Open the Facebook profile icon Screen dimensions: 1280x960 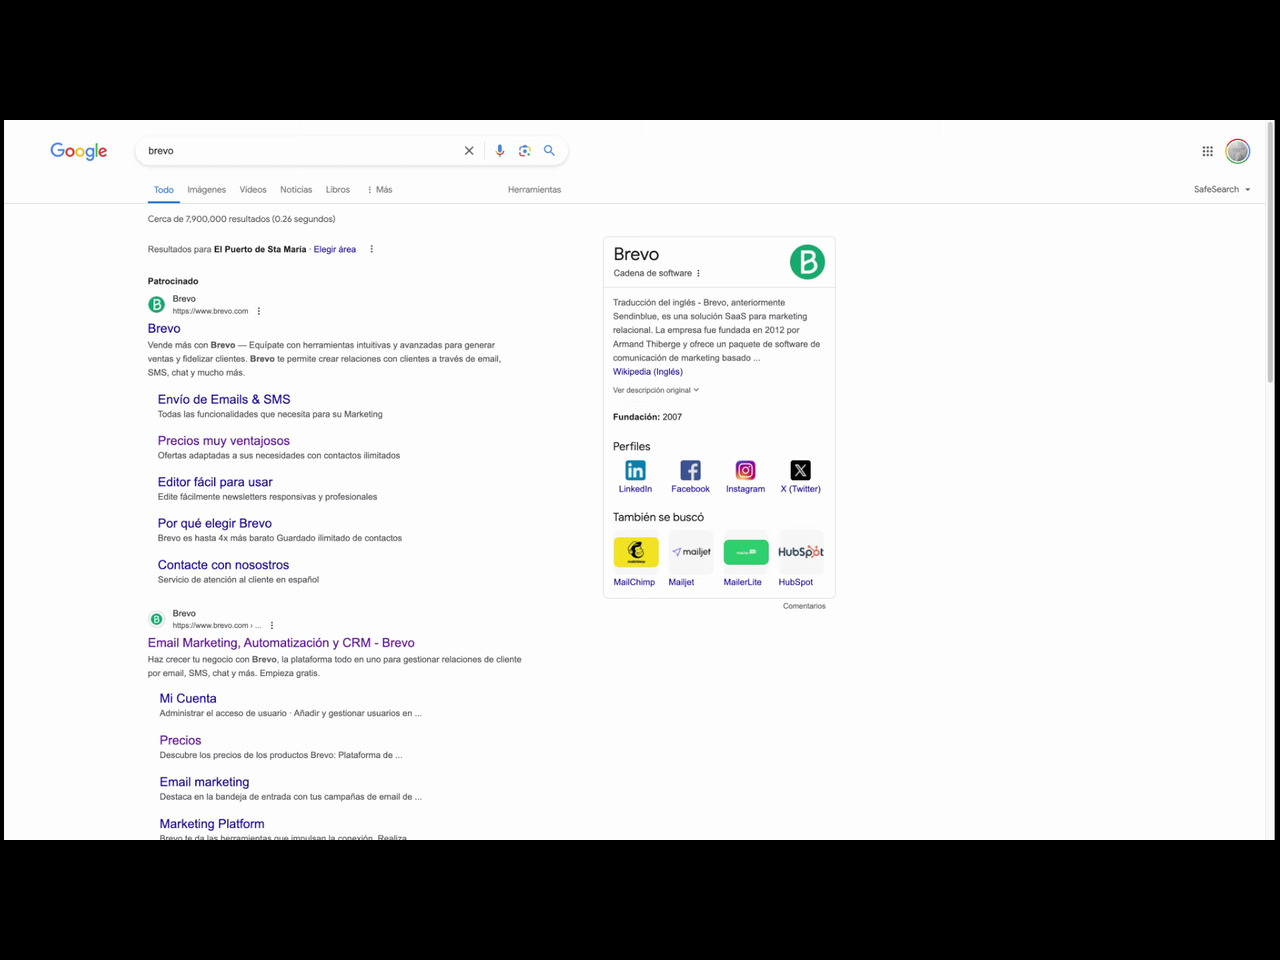tap(690, 470)
